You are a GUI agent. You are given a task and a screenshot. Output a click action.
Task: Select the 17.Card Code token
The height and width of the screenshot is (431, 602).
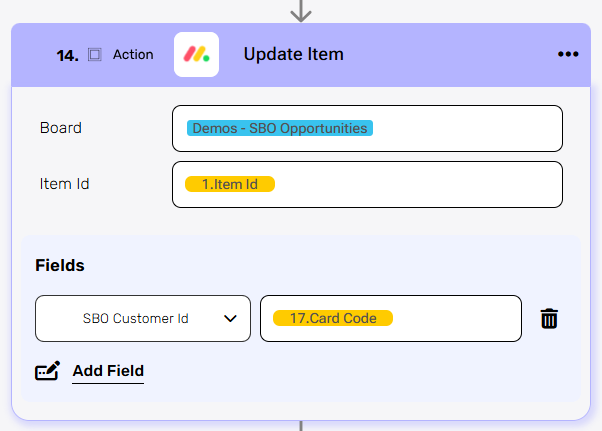click(333, 318)
